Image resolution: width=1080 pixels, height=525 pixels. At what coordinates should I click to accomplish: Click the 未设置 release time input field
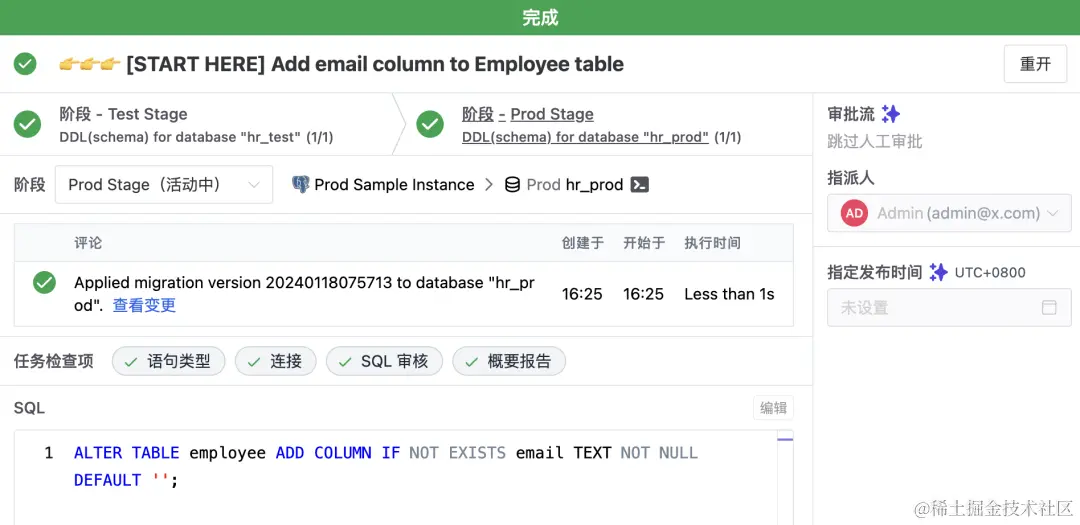coord(949,307)
